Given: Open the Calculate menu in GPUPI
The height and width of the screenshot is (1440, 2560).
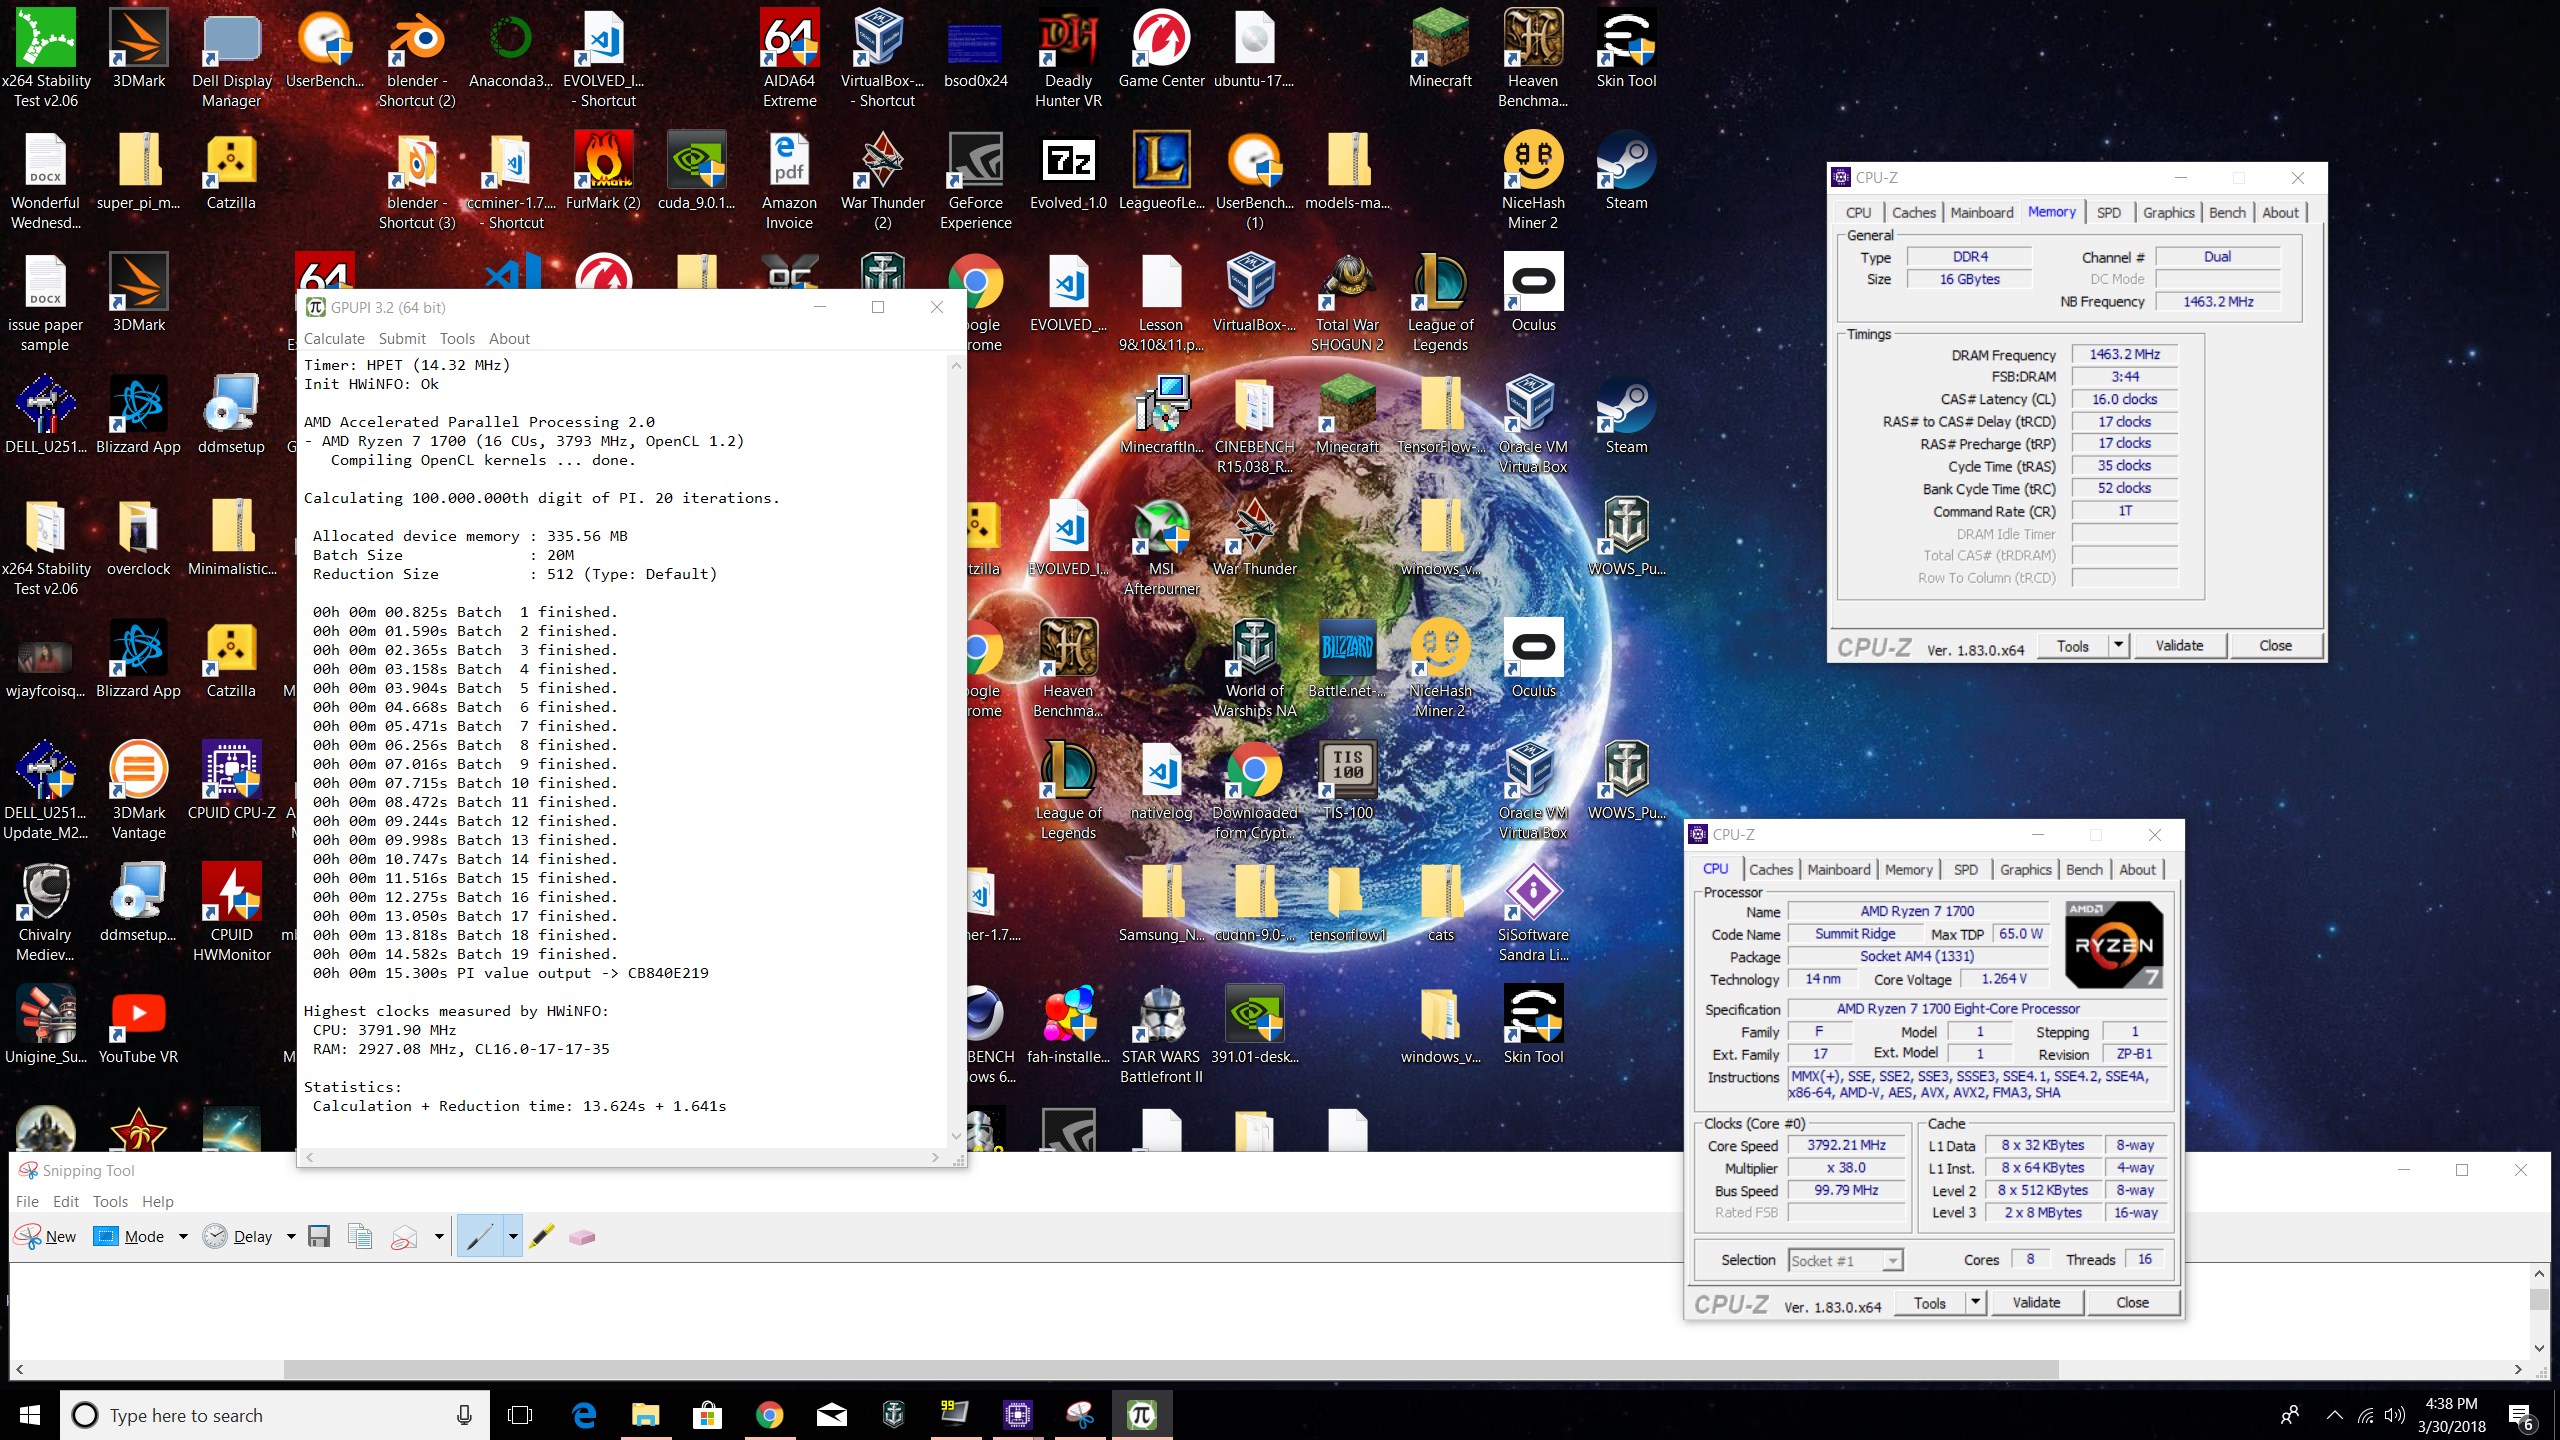Looking at the screenshot, I should pyautogui.click(x=334, y=339).
